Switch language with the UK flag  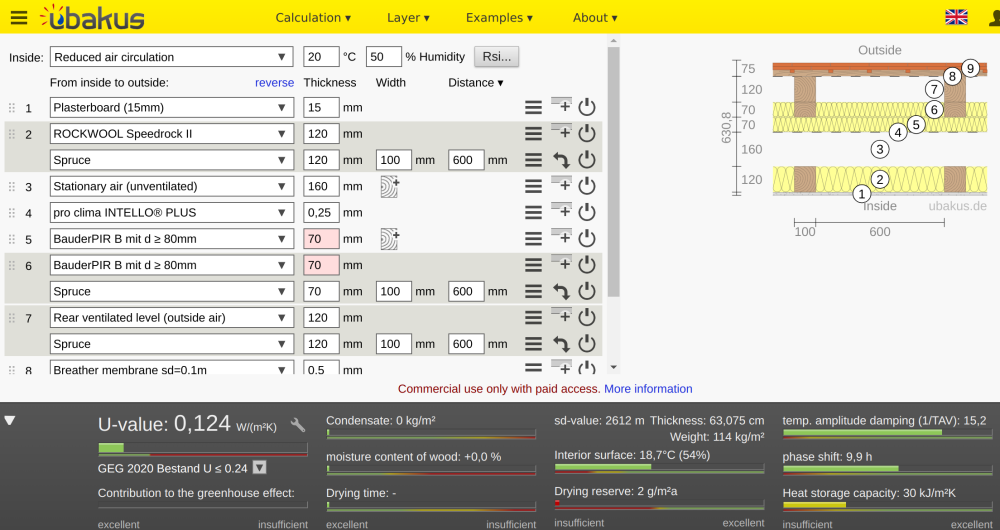(x=956, y=17)
